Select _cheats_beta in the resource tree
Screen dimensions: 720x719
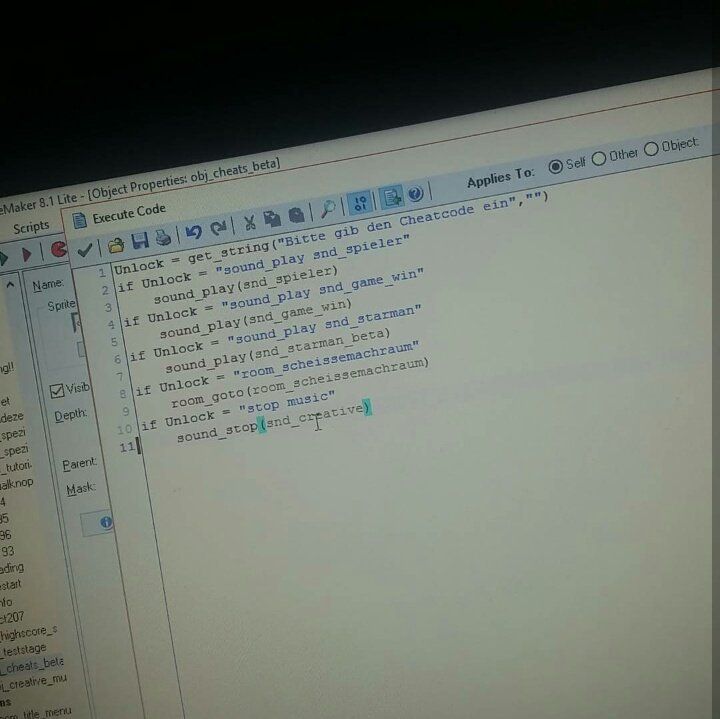[x=32, y=662]
